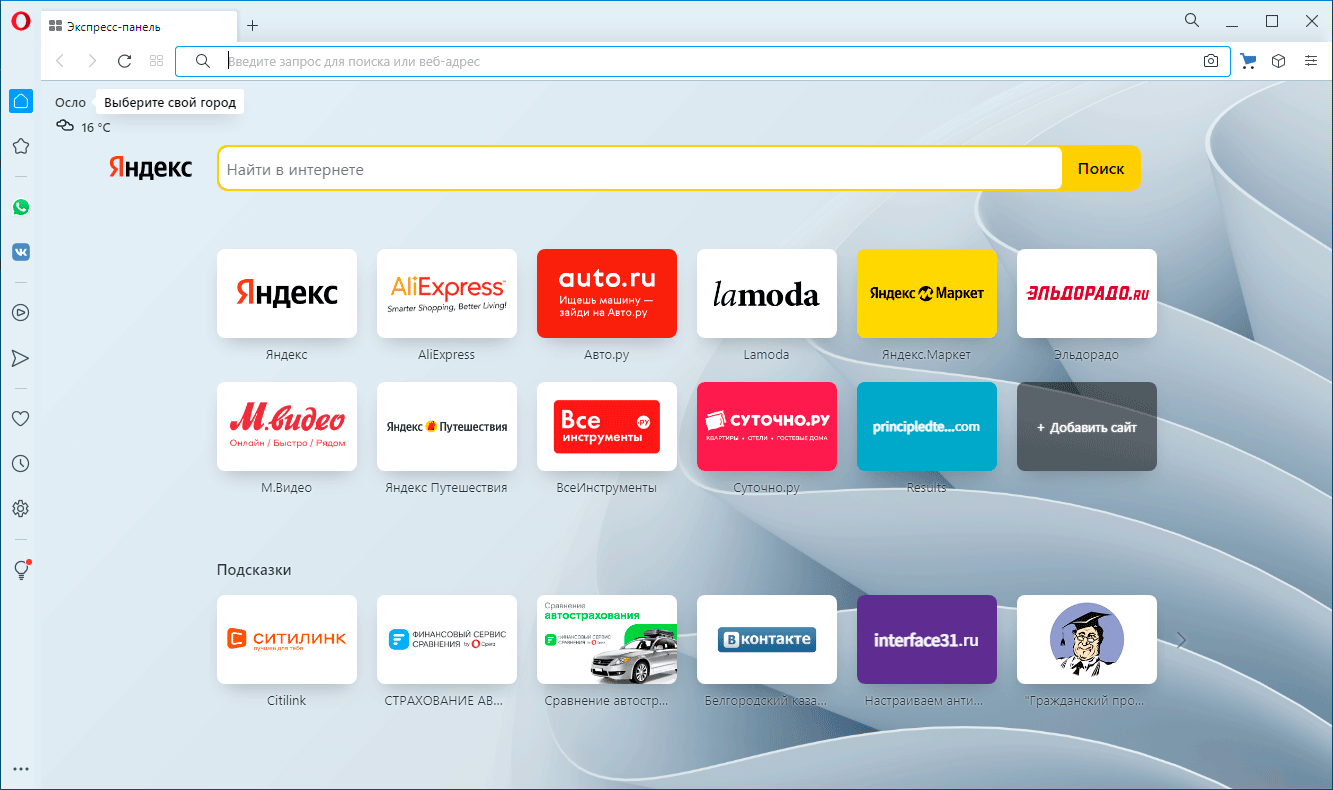Open the М.Видео speed dial tile
The image size is (1333, 790).
point(287,426)
